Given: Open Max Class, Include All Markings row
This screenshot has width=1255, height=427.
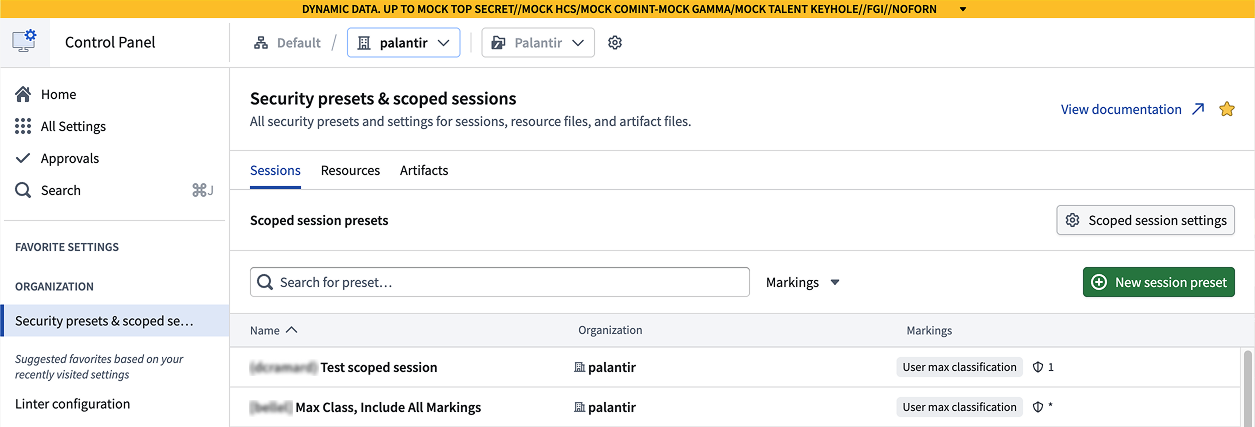Looking at the screenshot, I should coord(735,407).
